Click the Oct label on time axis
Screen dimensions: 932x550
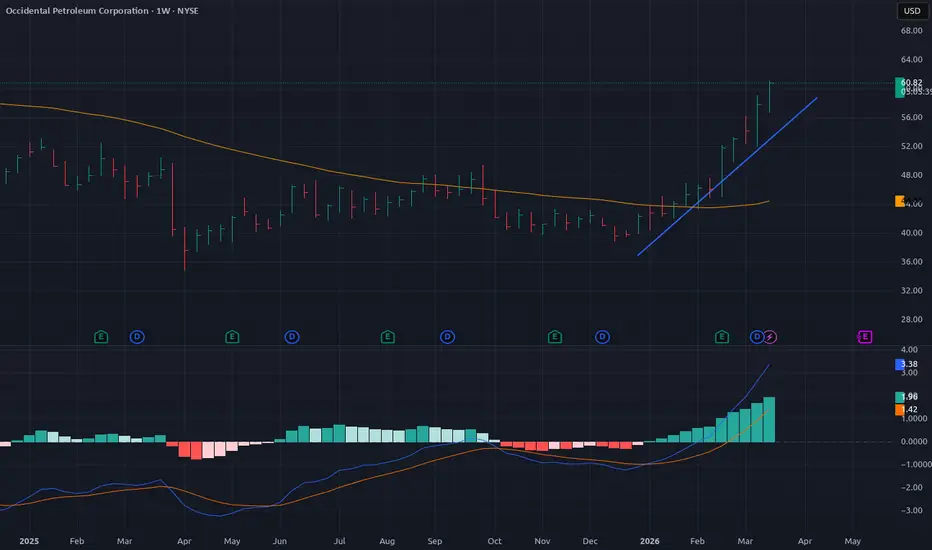pos(495,541)
